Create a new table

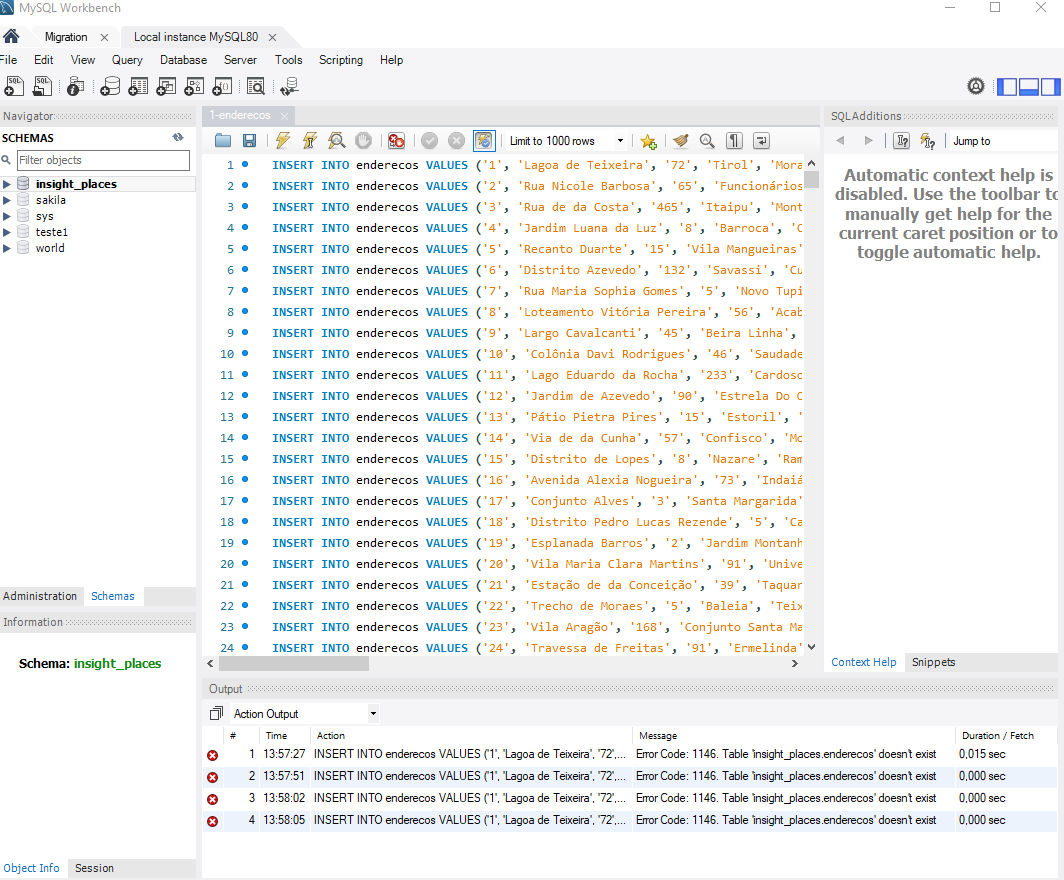tap(138, 86)
